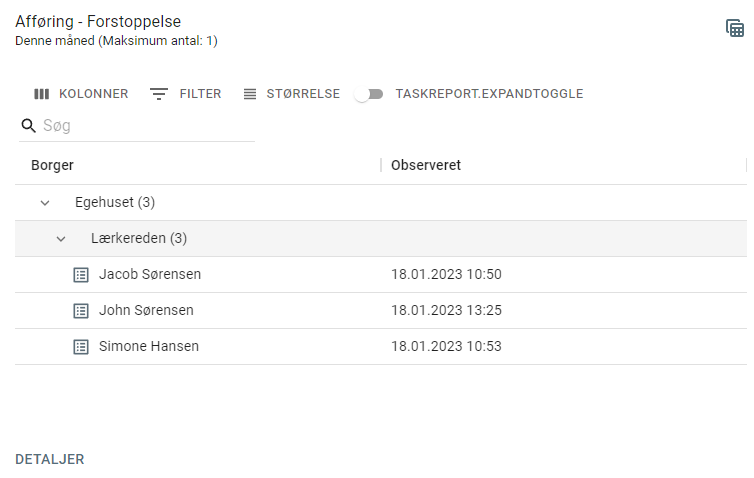Screen dimensions: 754x478
Task: Click the search magnifier icon
Action: pos(28,126)
